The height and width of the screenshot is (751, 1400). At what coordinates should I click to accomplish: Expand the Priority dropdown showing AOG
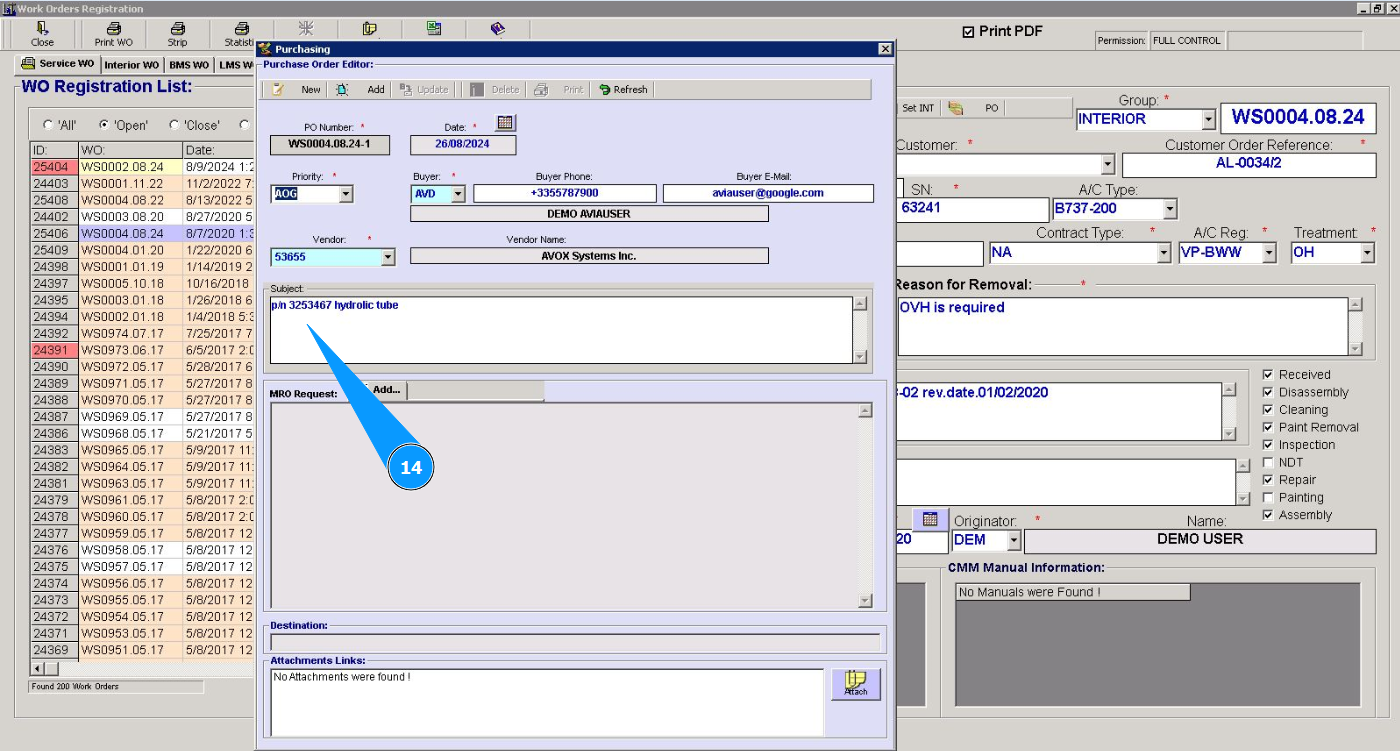pyautogui.click(x=345, y=194)
